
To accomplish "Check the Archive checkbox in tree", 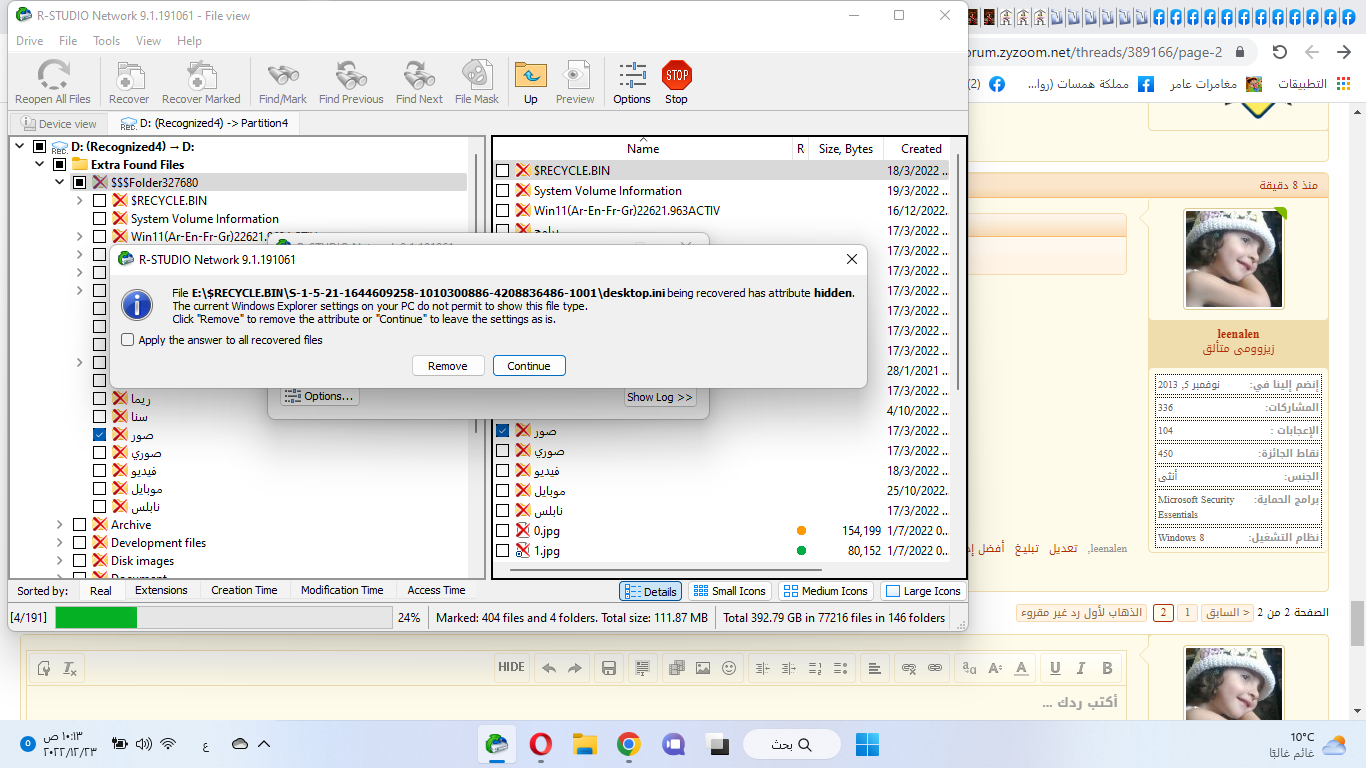I will pyautogui.click(x=79, y=525).
